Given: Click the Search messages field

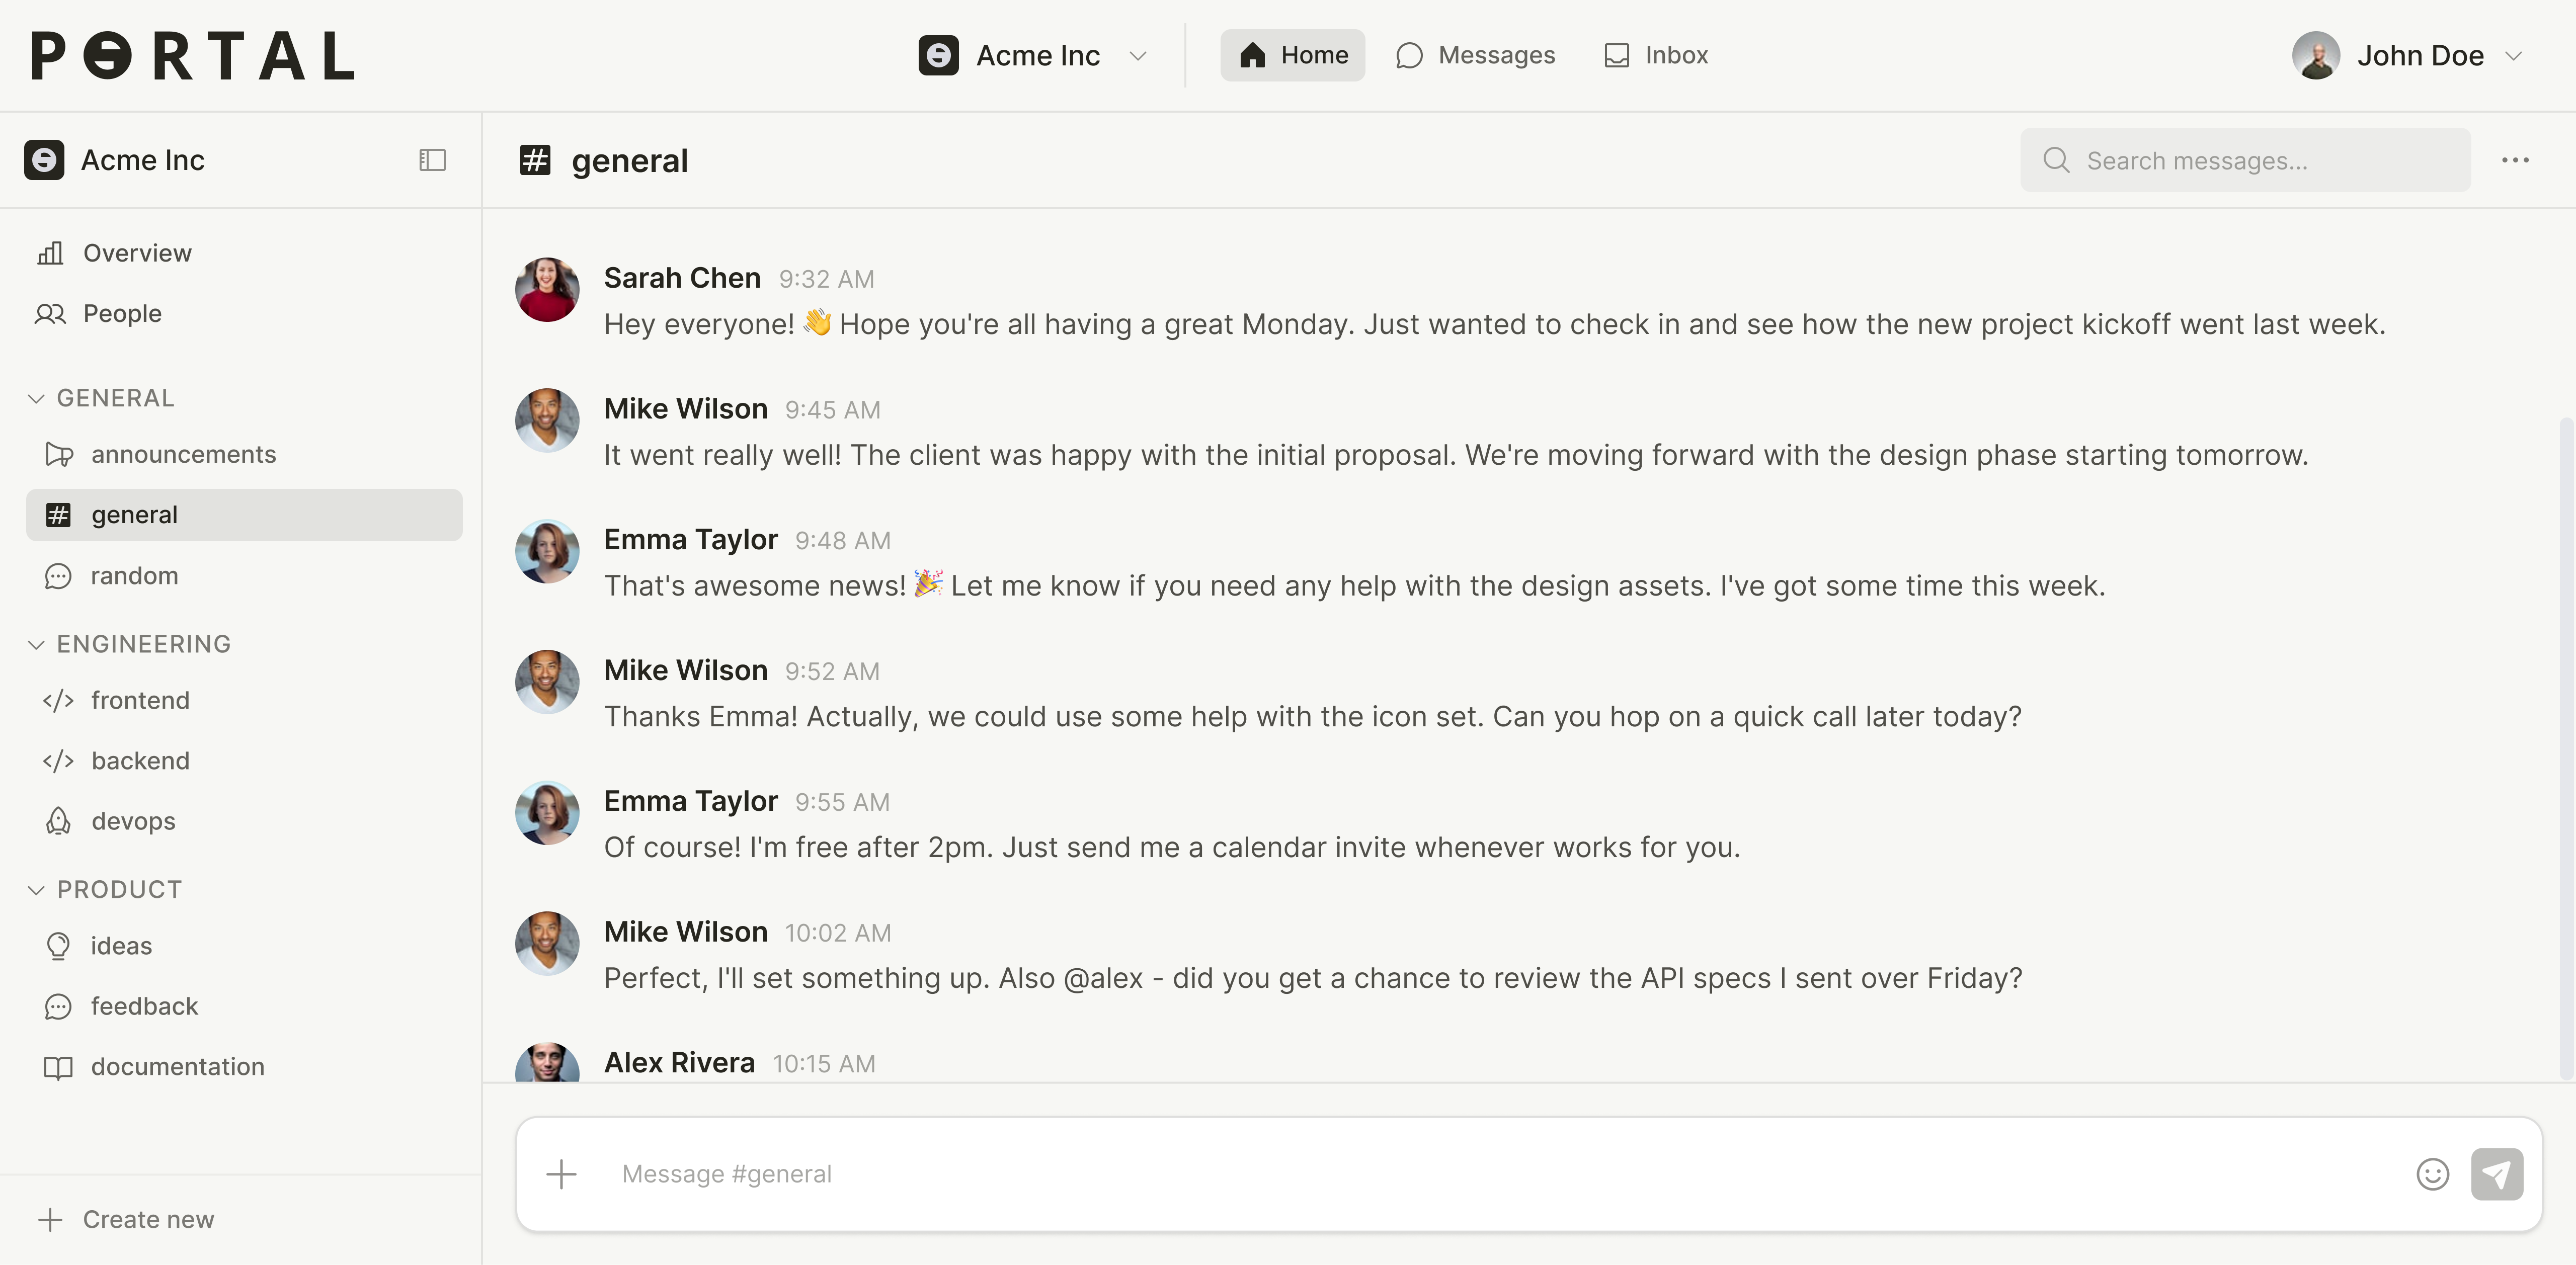Looking at the screenshot, I should click(x=2245, y=160).
